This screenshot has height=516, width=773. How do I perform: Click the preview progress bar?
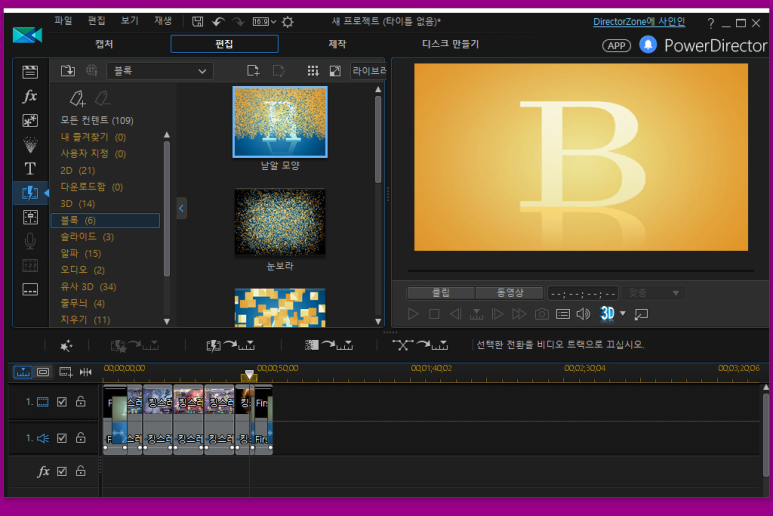pyautogui.click(x=581, y=271)
